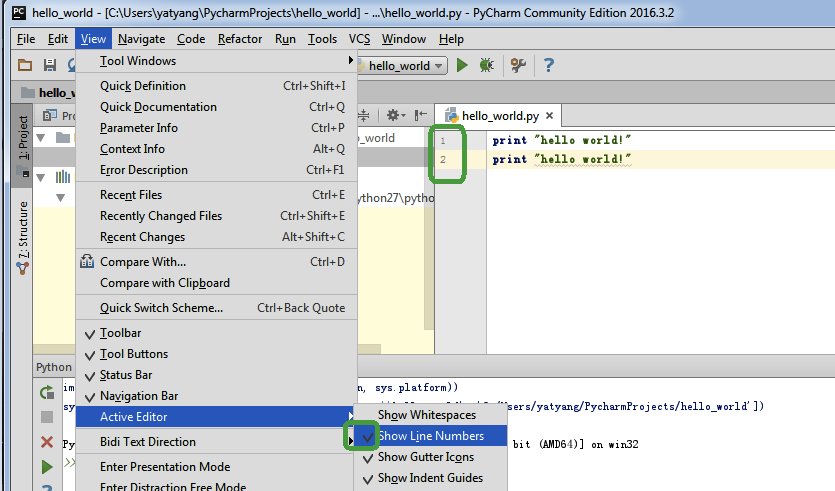Click the Rerun console icon
The width and height of the screenshot is (835, 491).
pos(47,393)
